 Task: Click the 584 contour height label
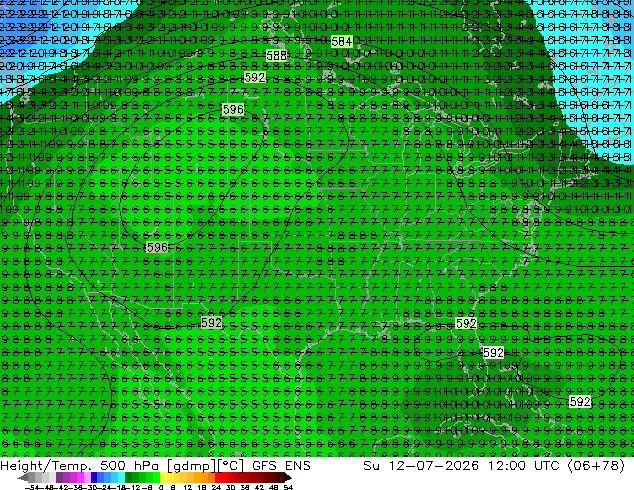click(x=342, y=42)
